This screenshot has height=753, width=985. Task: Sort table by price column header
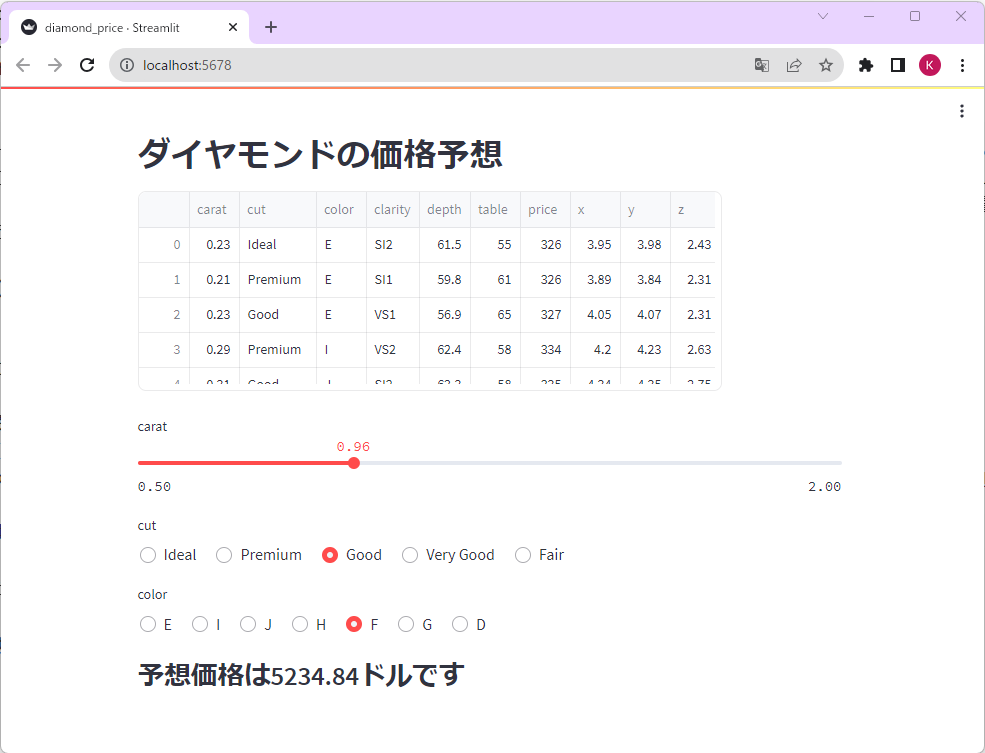tap(545, 210)
